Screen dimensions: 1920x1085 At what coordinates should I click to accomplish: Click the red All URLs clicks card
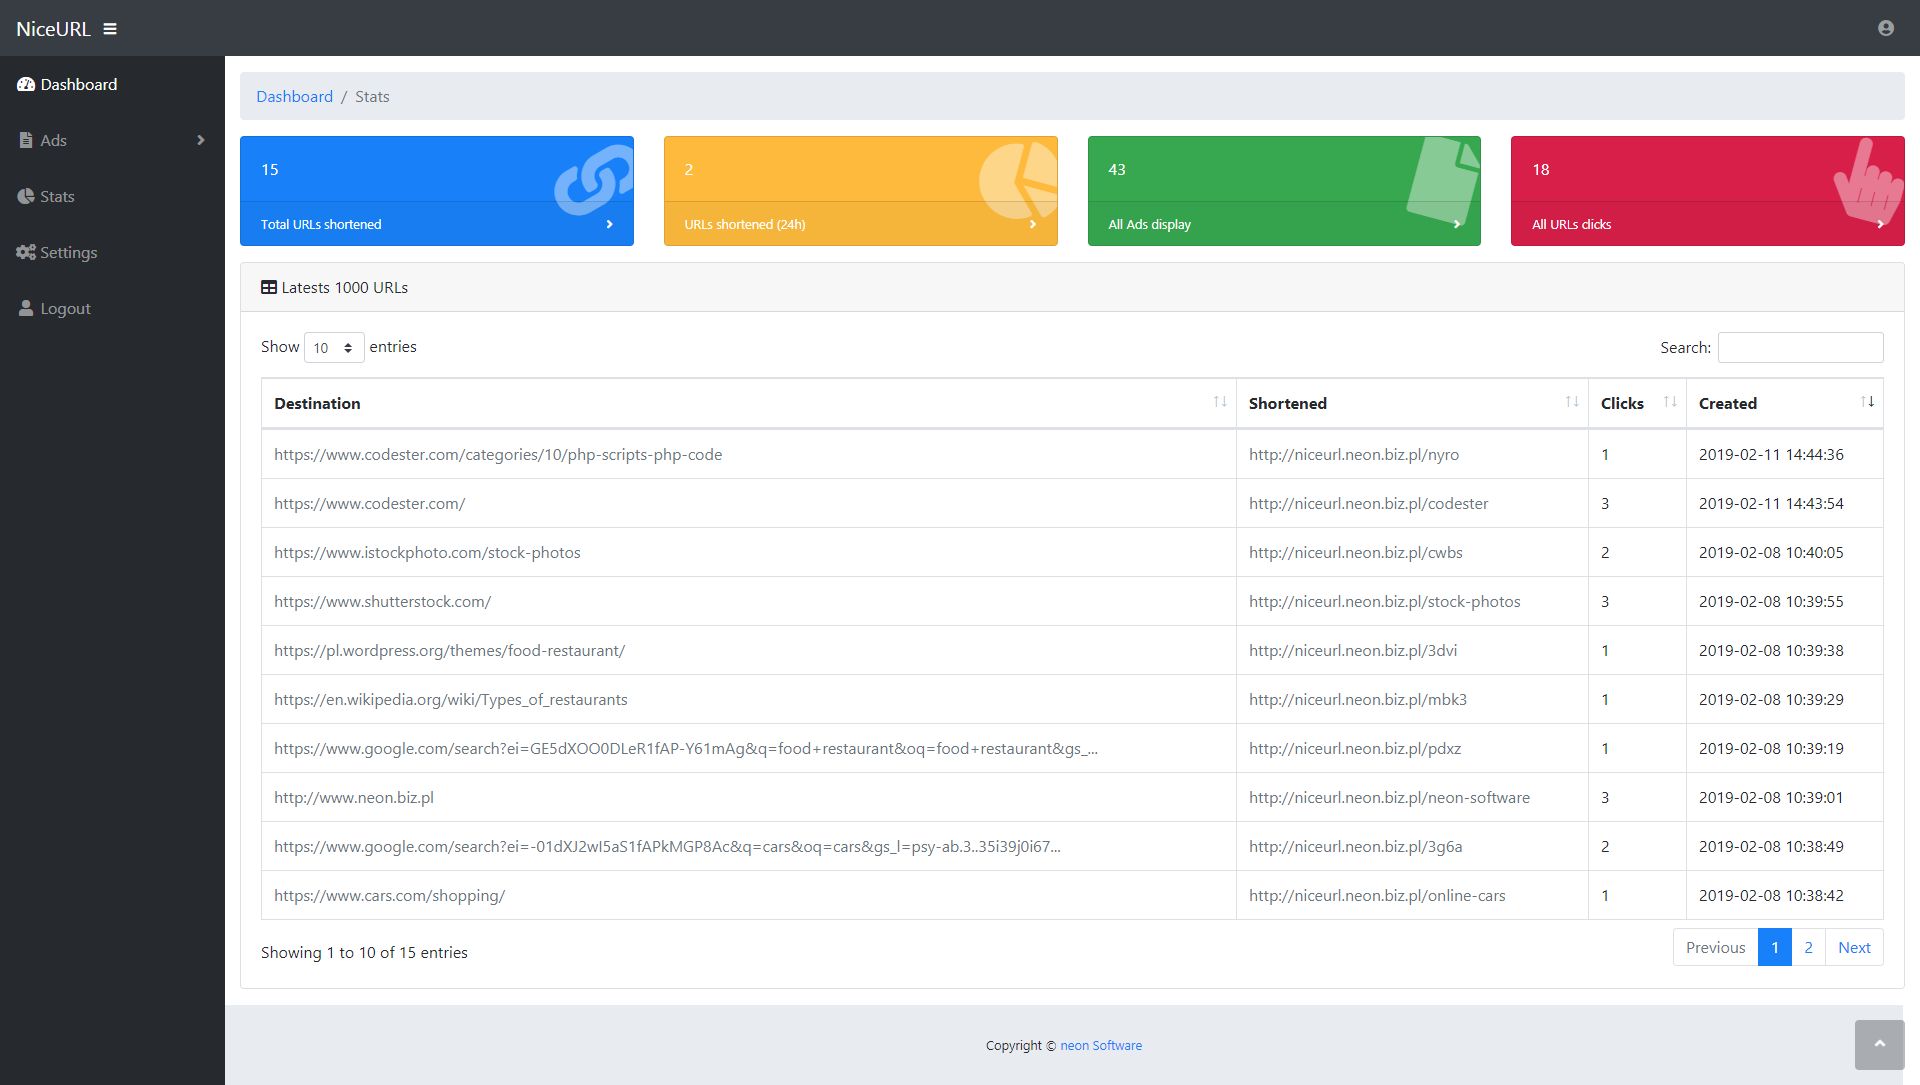tap(1706, 191)
